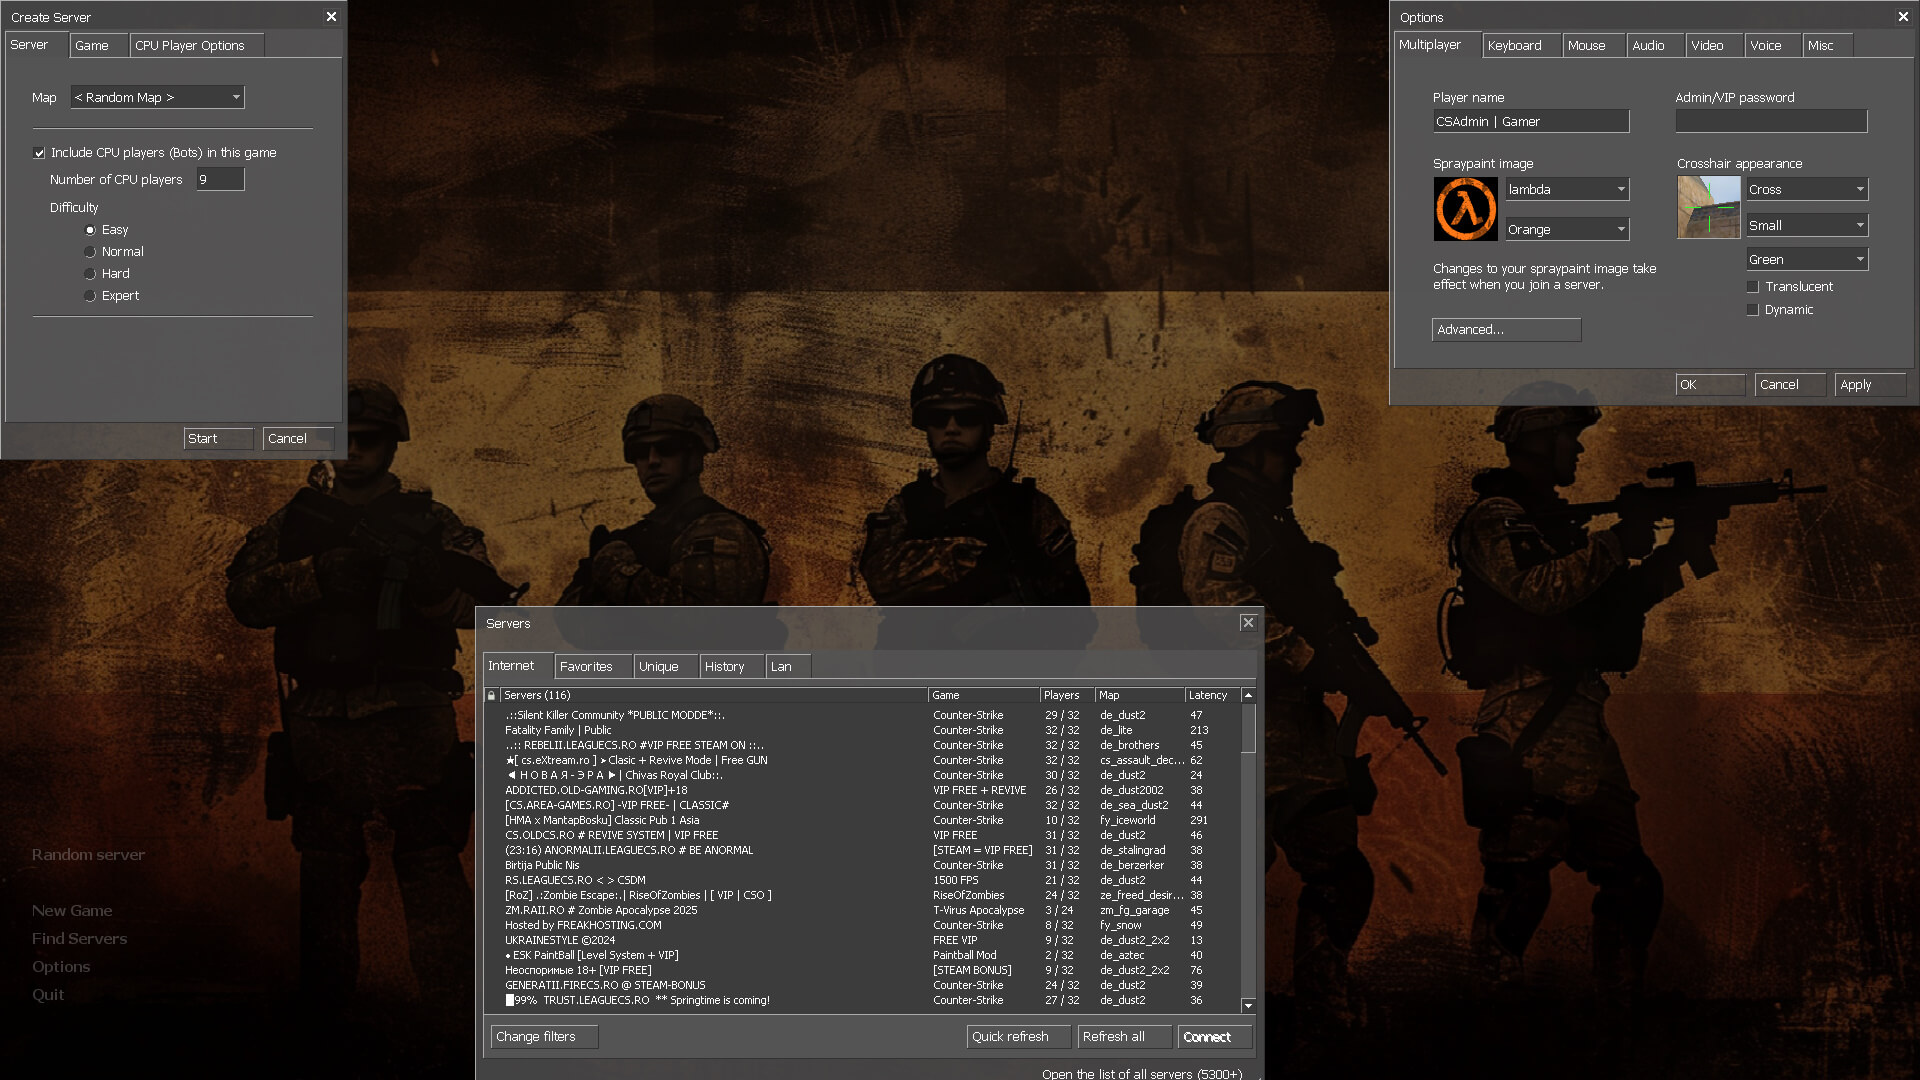Click Connect button
1920x1080 pixels.
point(1214,1036)
